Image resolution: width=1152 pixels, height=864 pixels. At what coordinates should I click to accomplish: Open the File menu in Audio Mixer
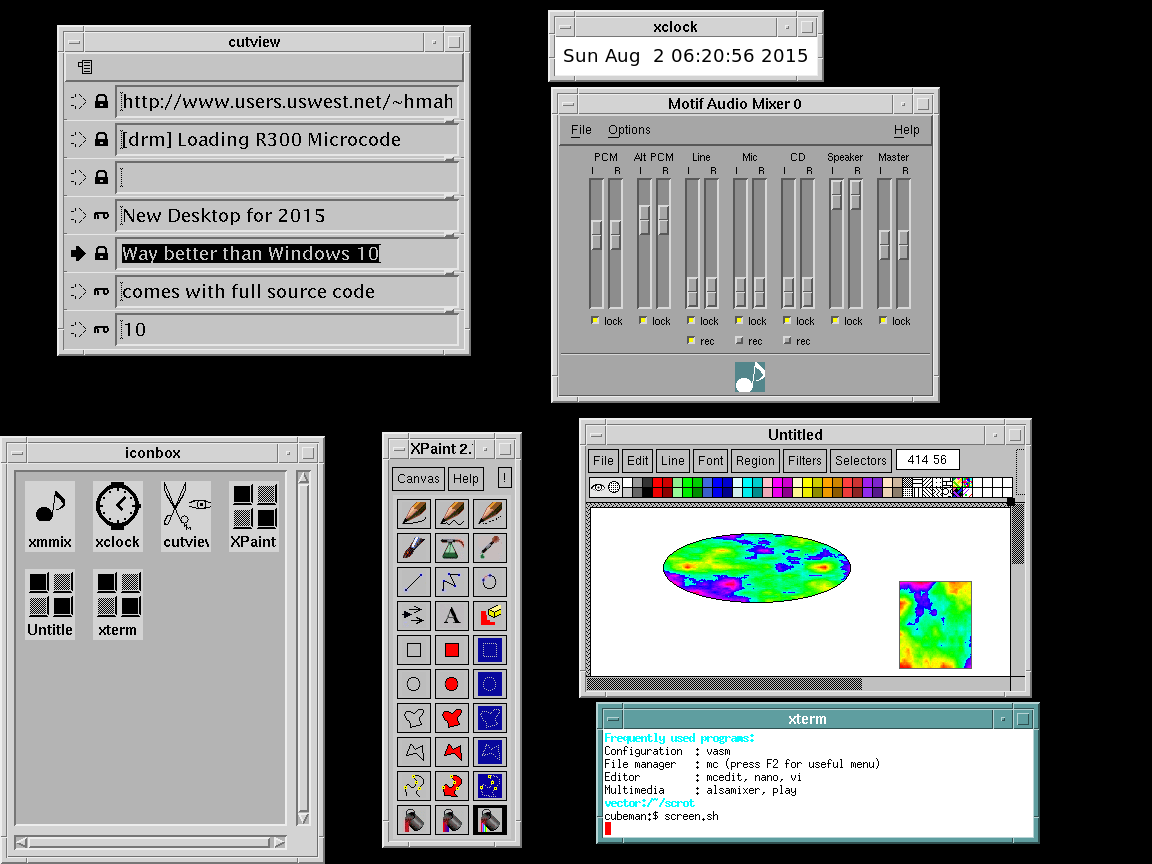point(581,130)
